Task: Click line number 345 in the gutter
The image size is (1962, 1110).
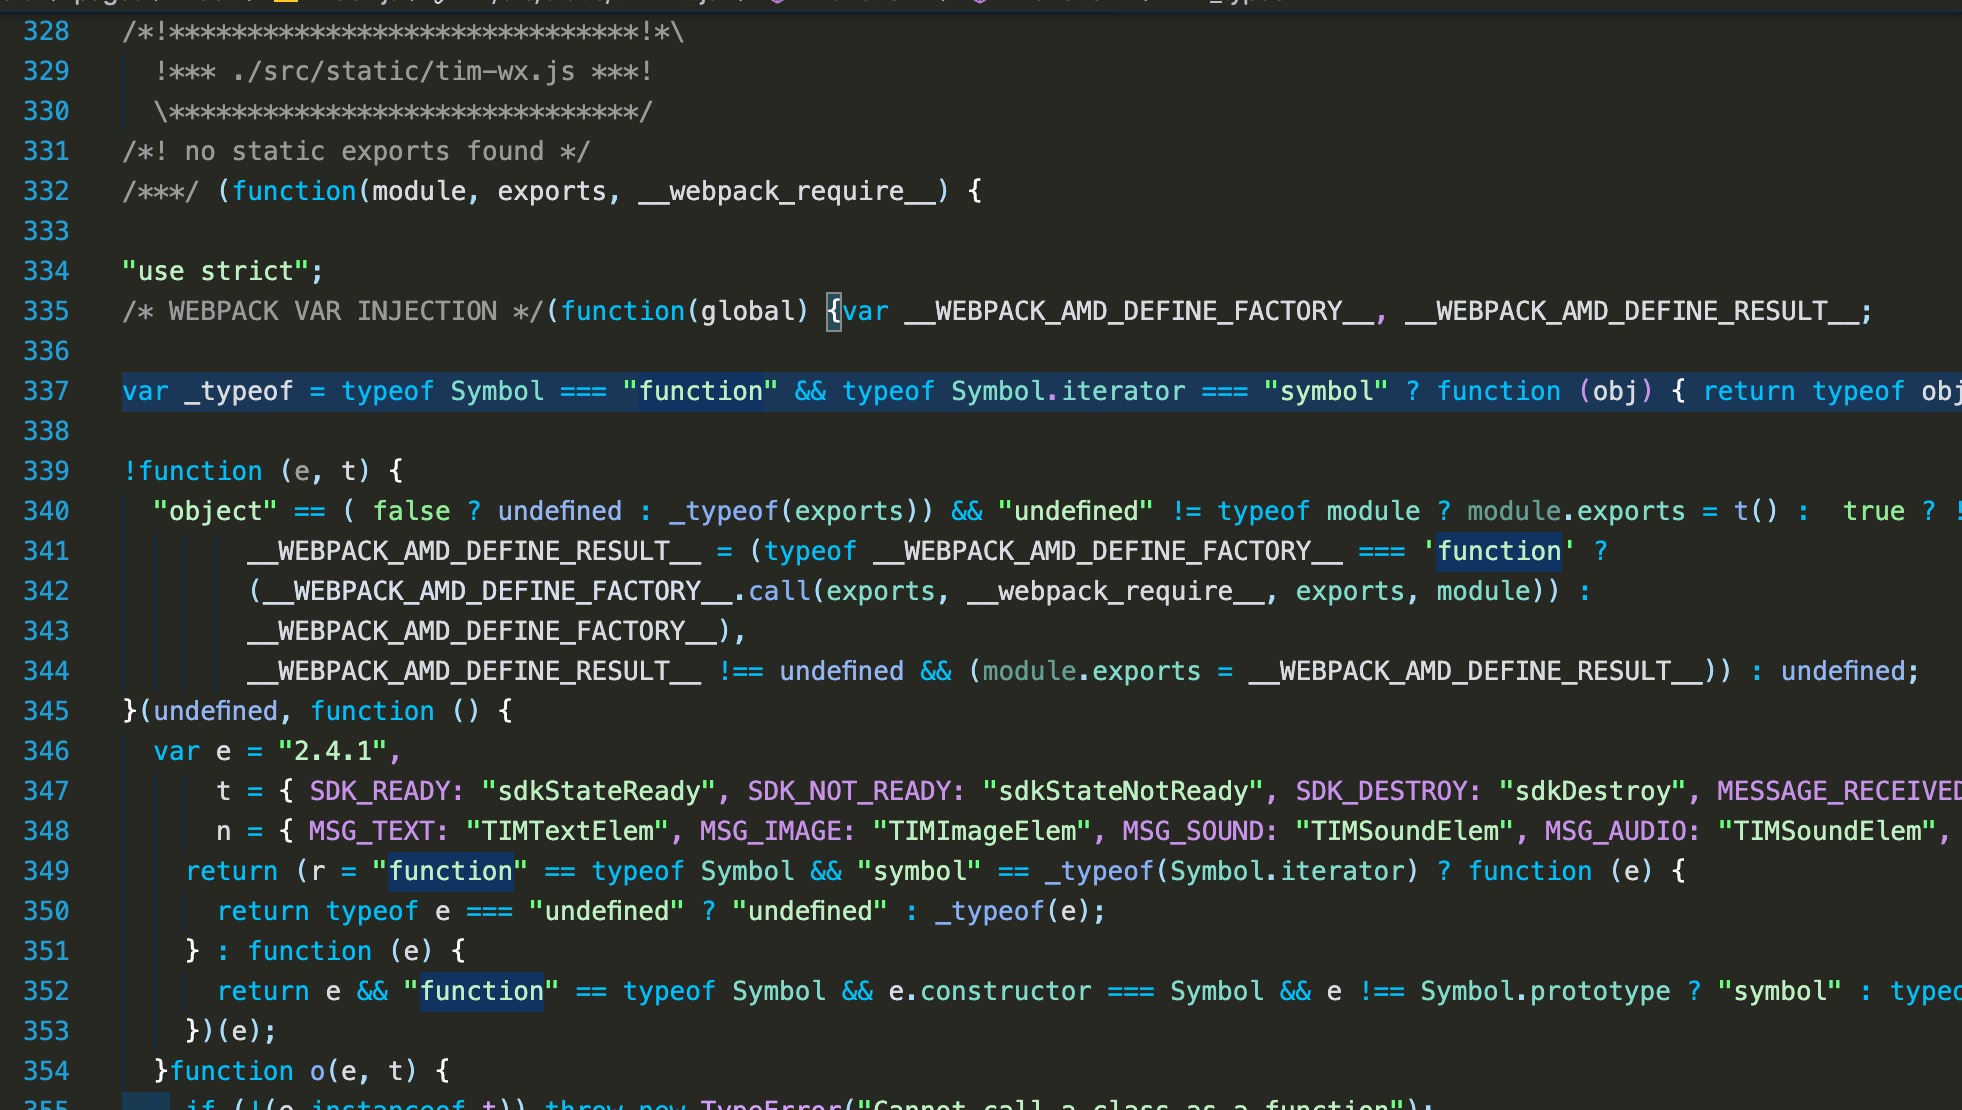Action: (46, 711)
